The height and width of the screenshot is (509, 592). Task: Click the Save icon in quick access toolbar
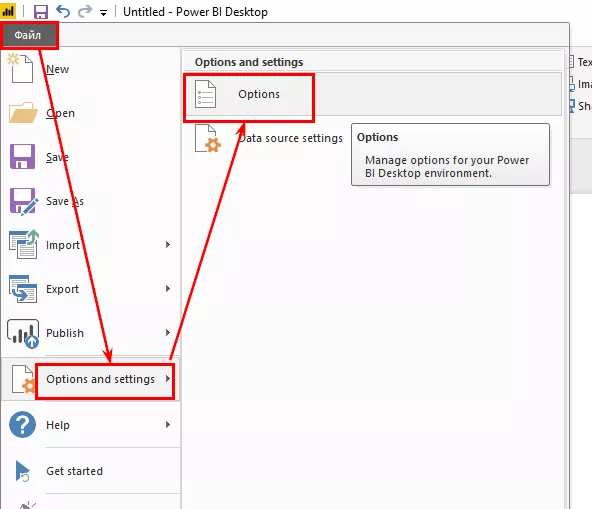tap(41, 12)
